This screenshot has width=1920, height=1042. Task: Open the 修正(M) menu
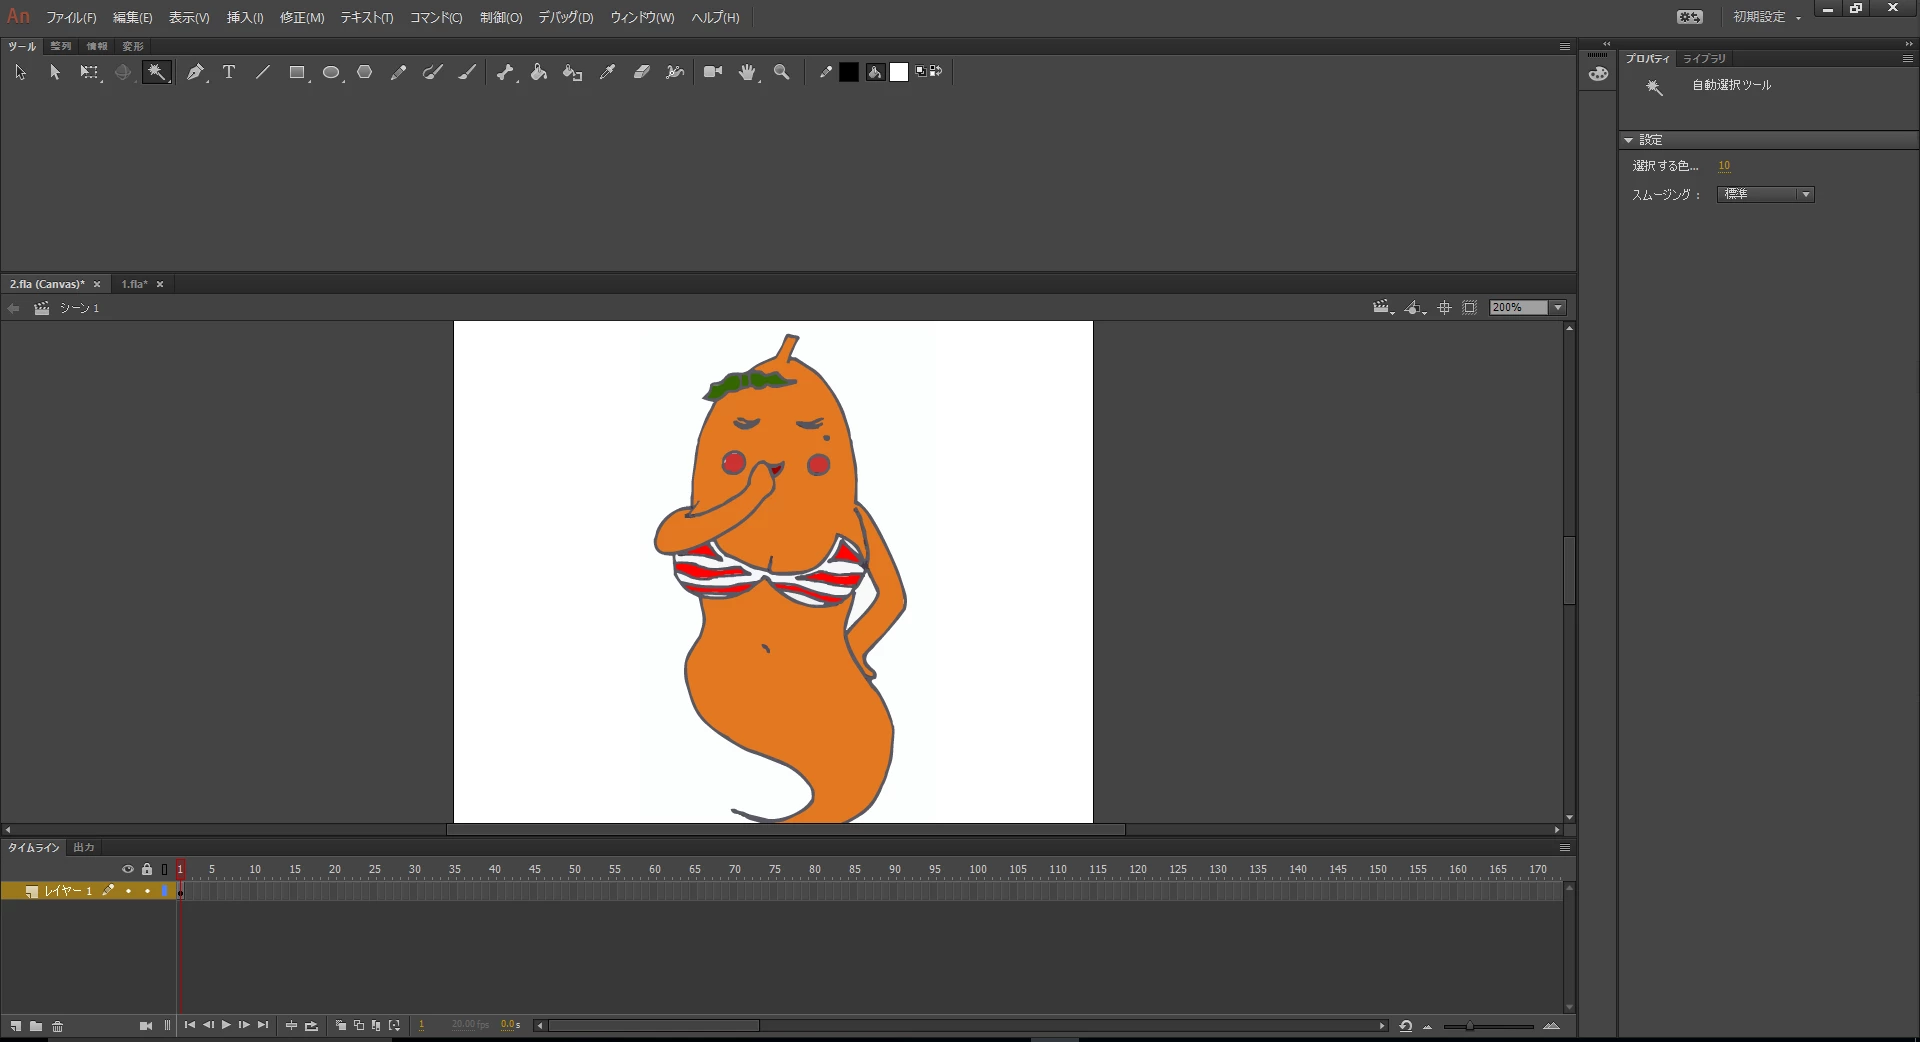[302, 18]
